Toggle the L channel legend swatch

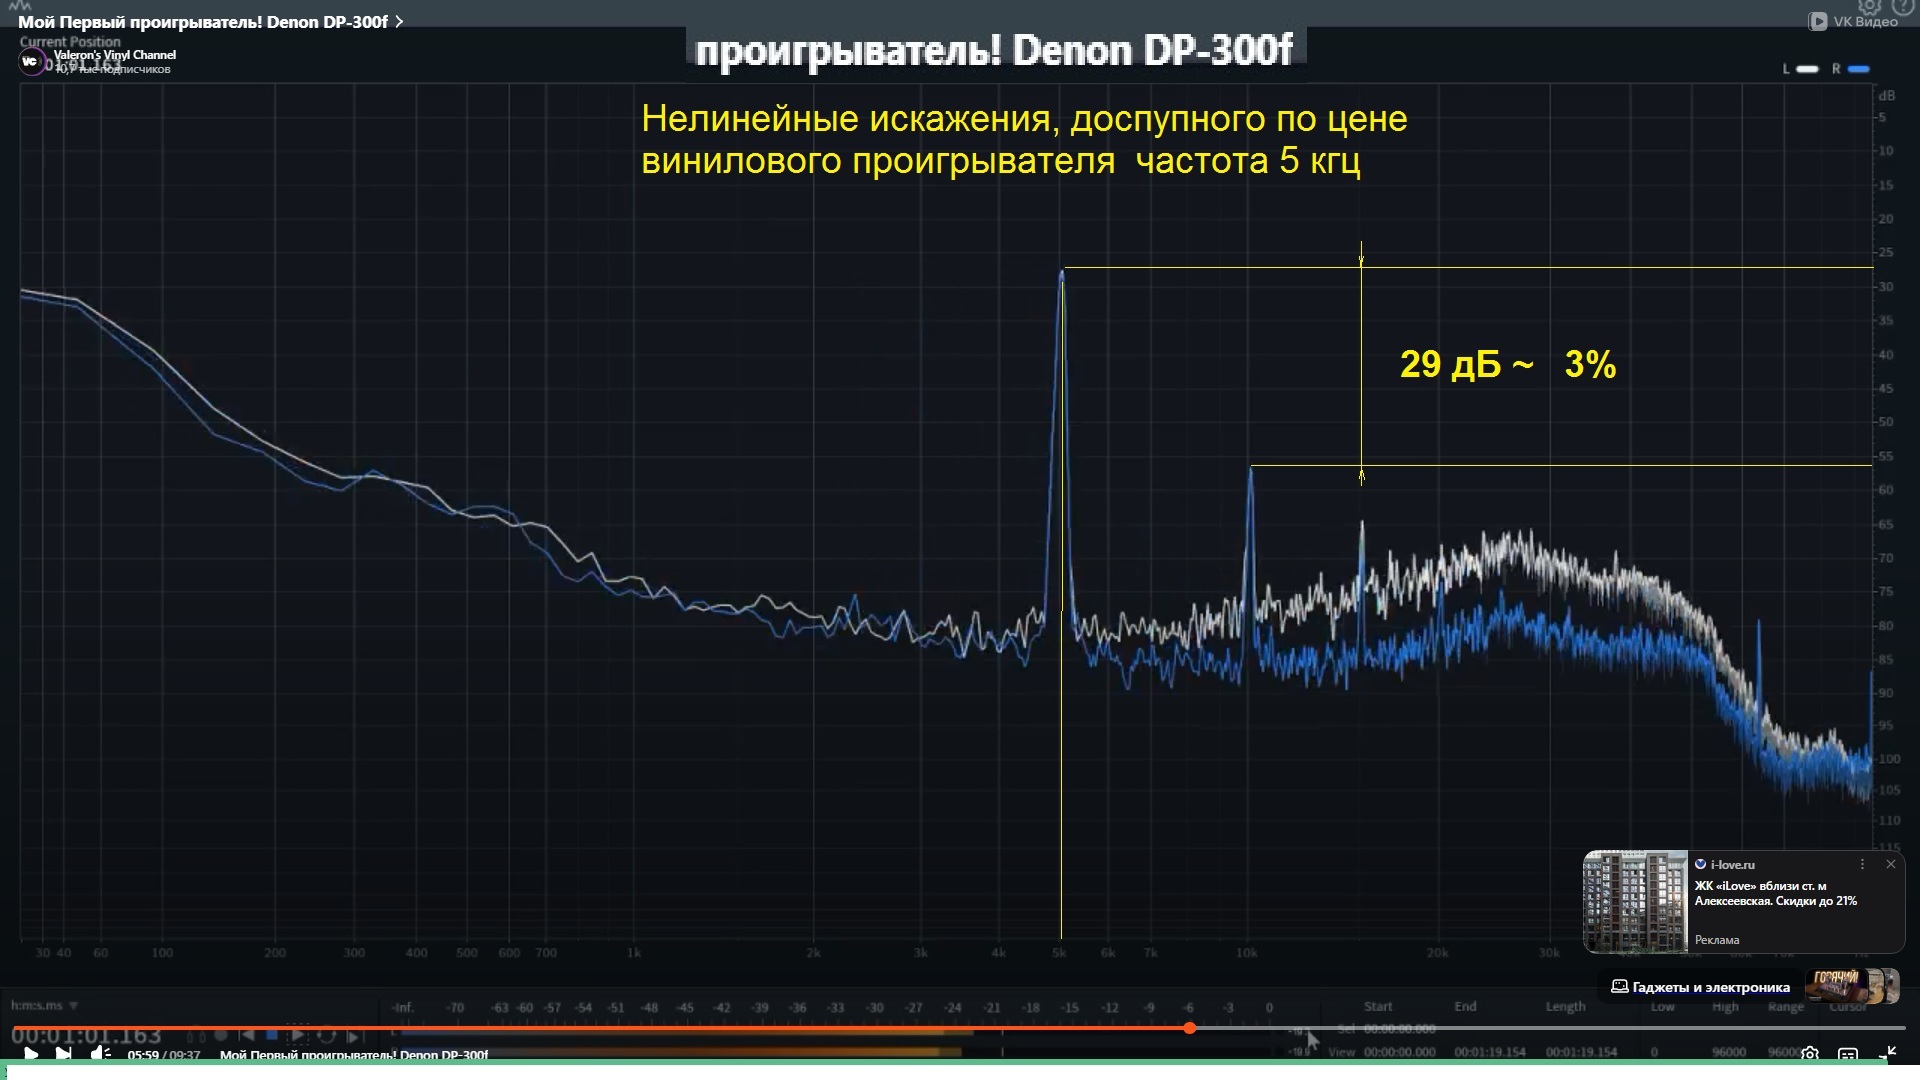[x=1807, y=69]
